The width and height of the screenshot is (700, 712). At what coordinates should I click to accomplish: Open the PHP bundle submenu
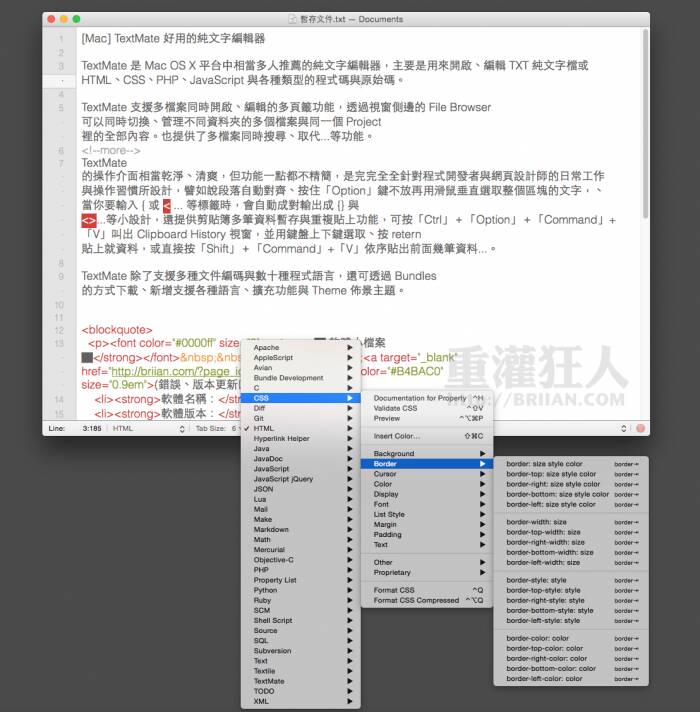(301, 570)
